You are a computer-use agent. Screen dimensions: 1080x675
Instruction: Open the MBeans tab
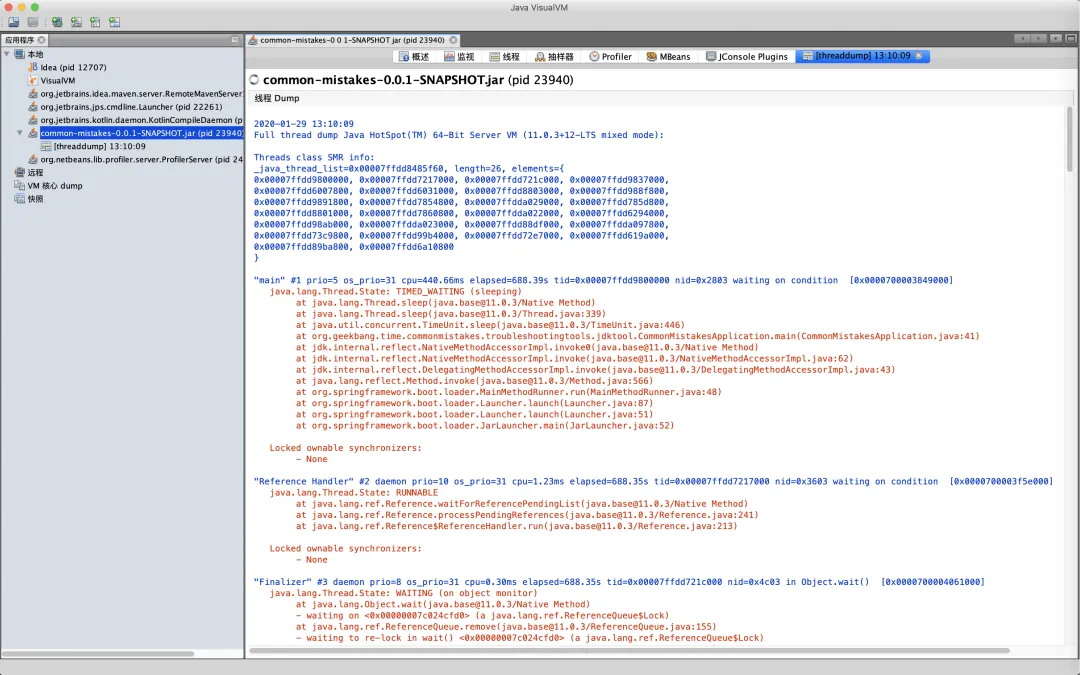tap(668, 57)
